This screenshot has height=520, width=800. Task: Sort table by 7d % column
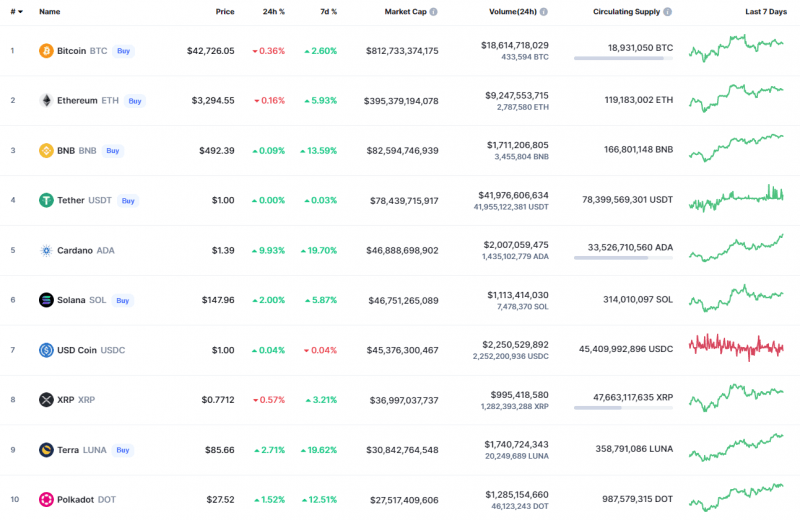click(327, 12)
